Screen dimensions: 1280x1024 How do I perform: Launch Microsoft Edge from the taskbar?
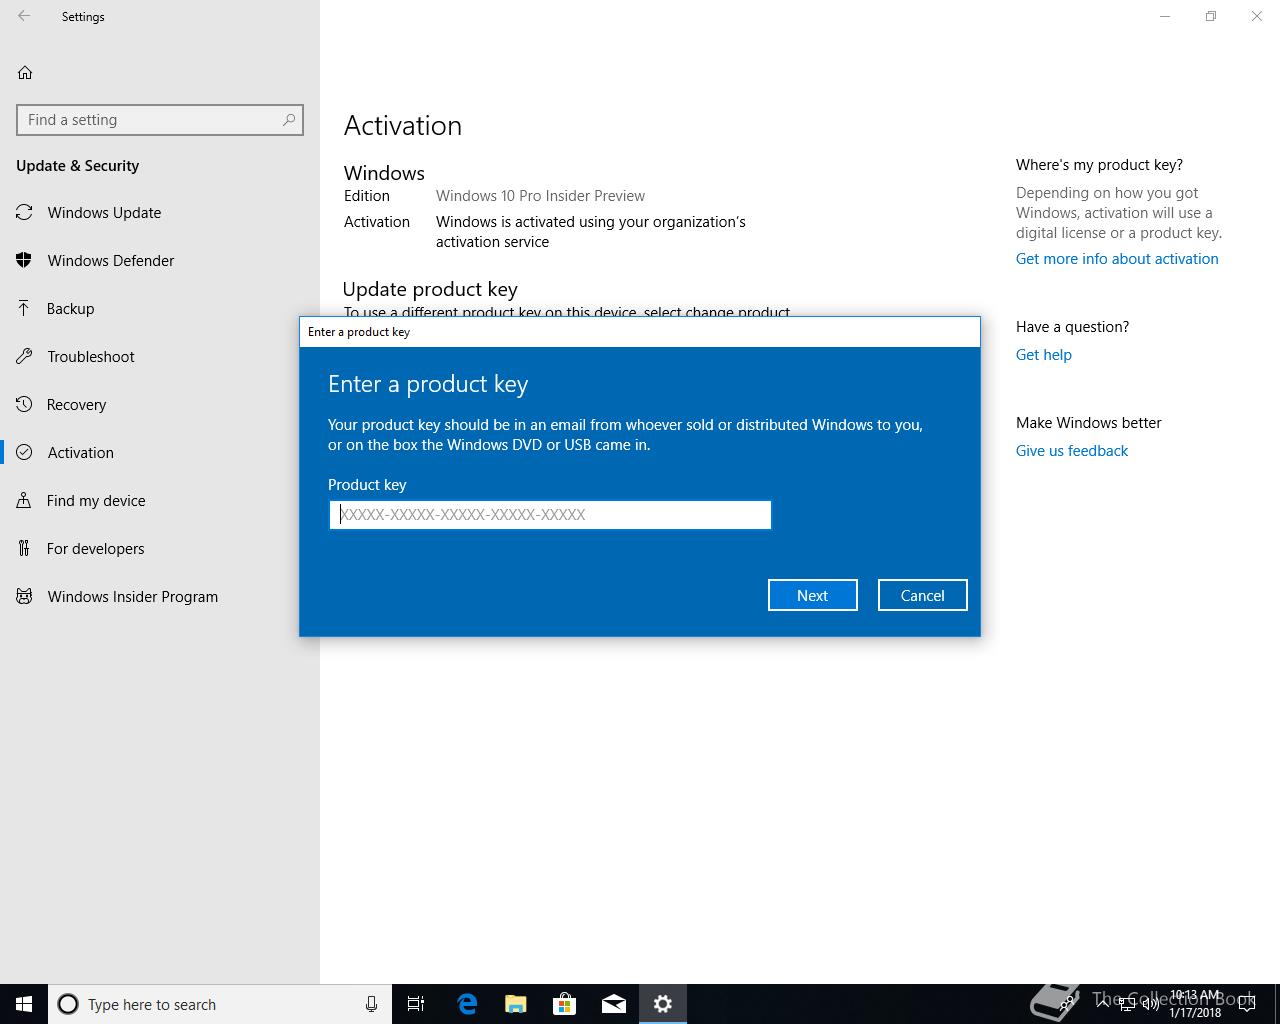(x=467, y=1004)
